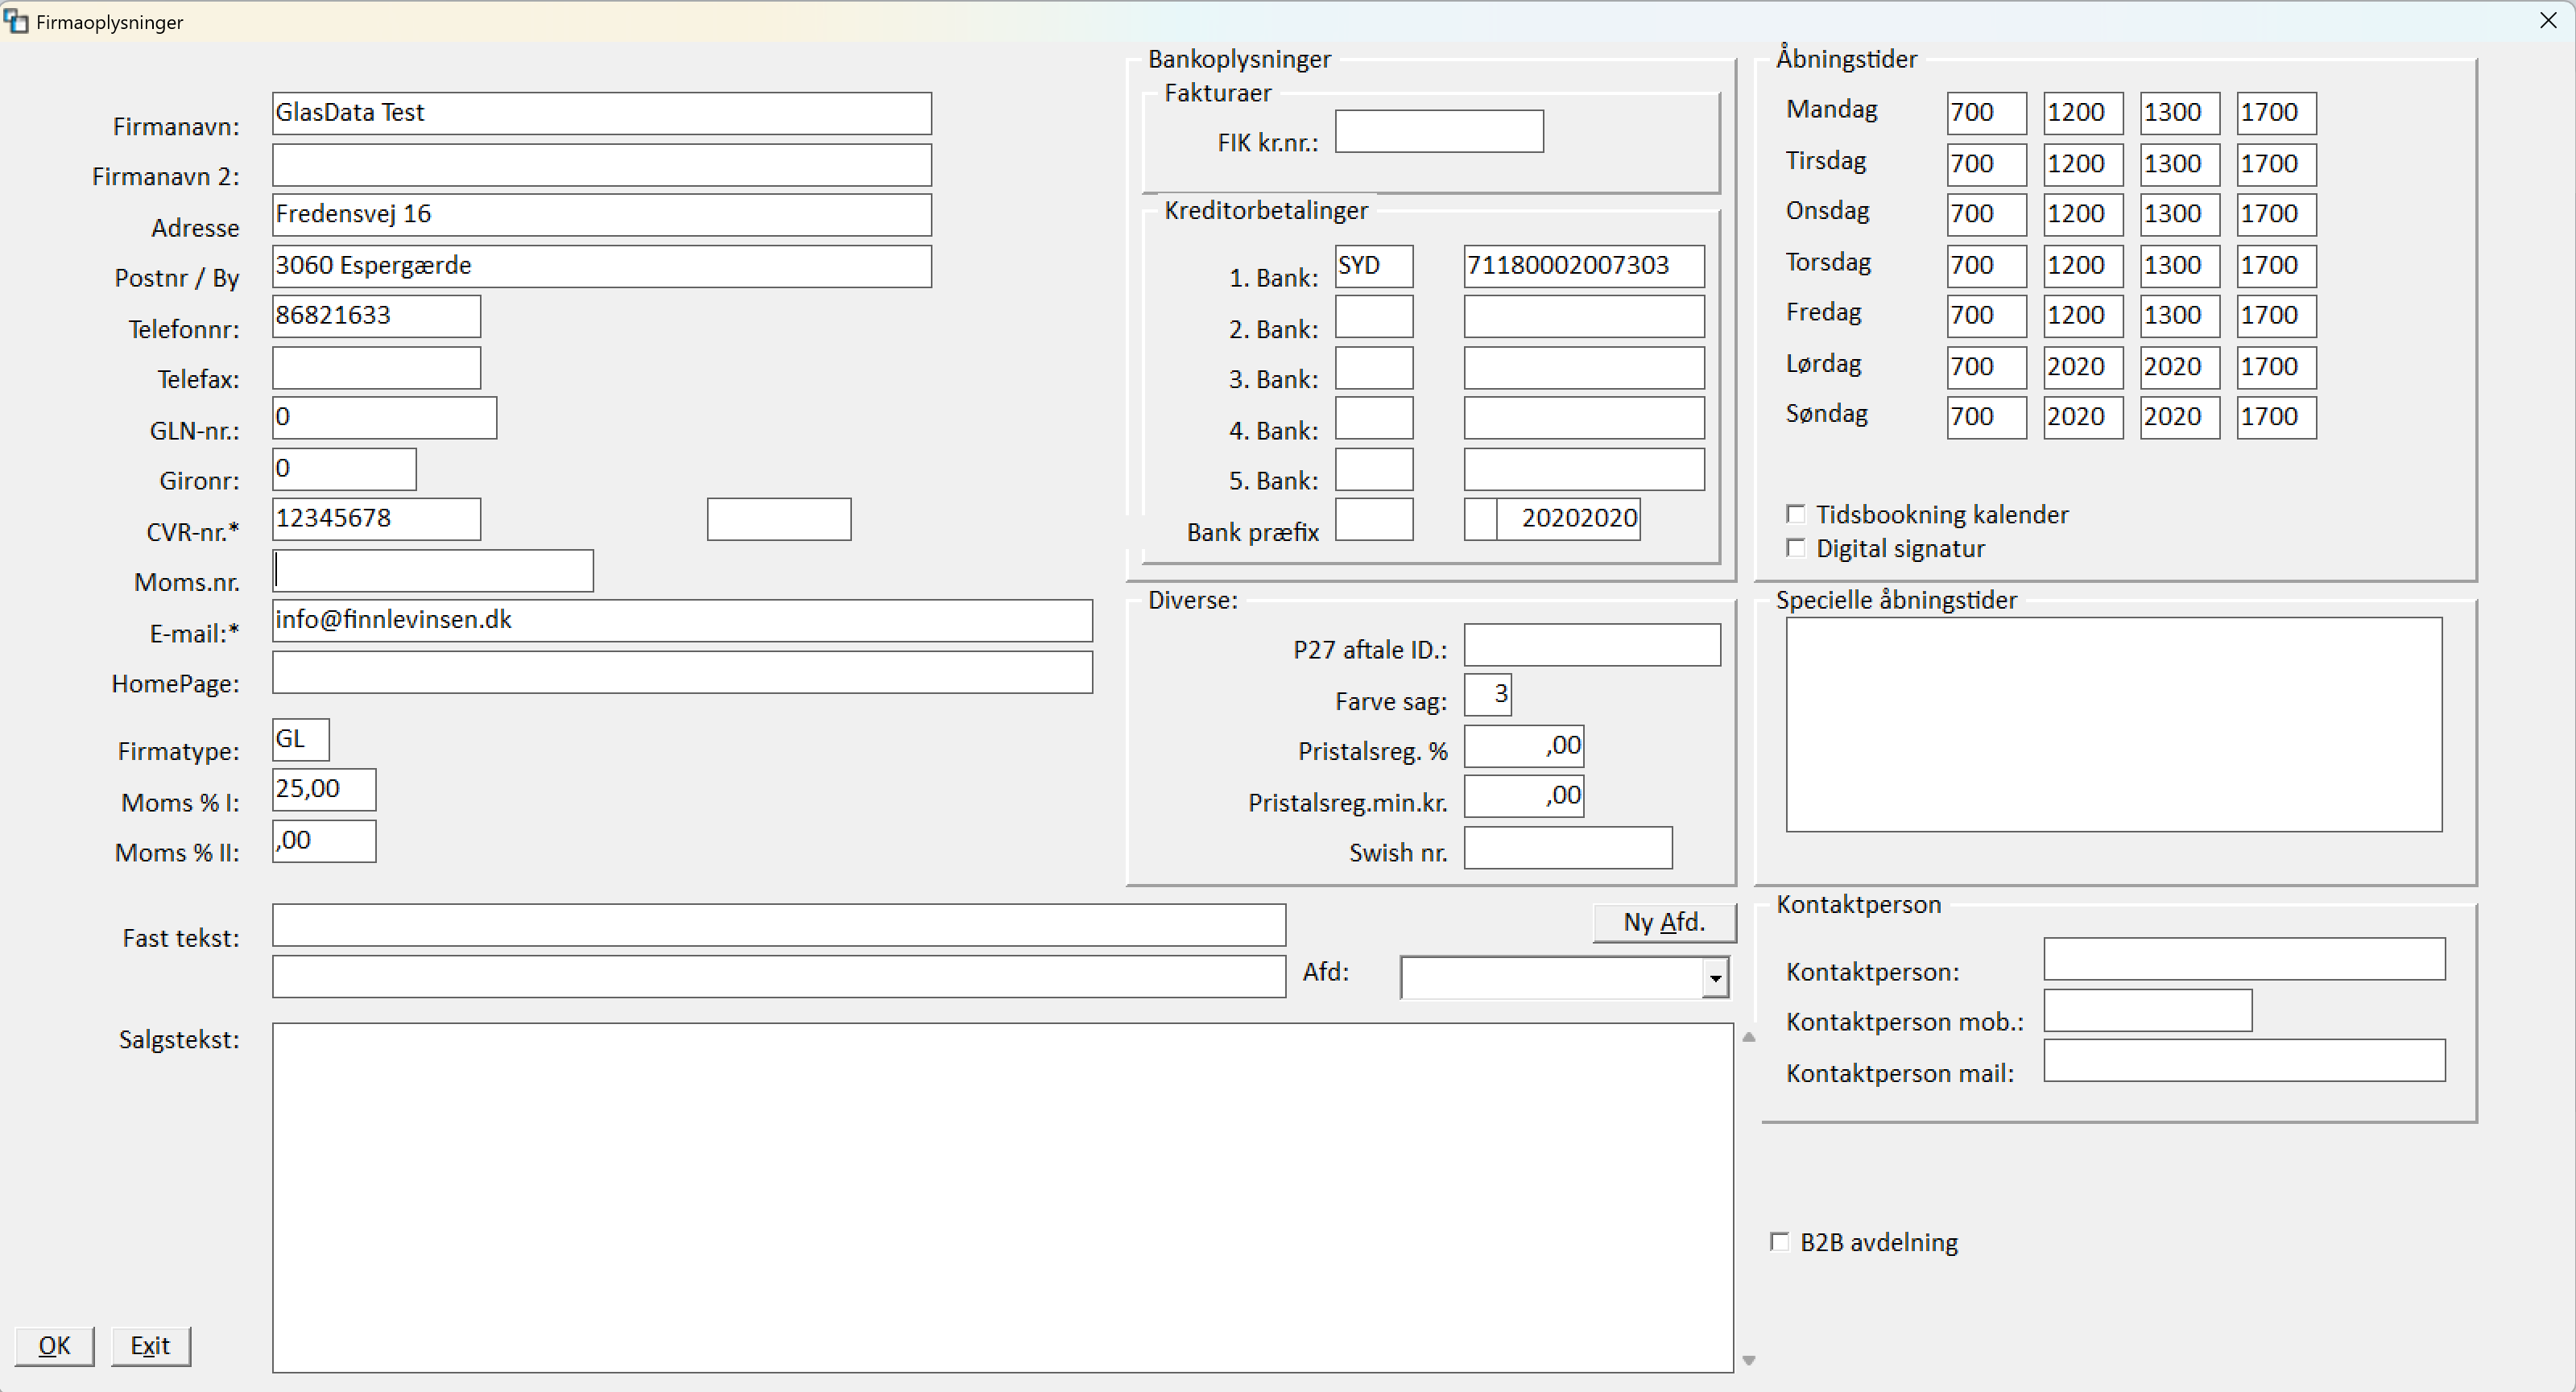Click the unlabeled field beside CVR-nr.
The width and height of the screenshot is (2576, 1392).
click(x=779, y=519)
